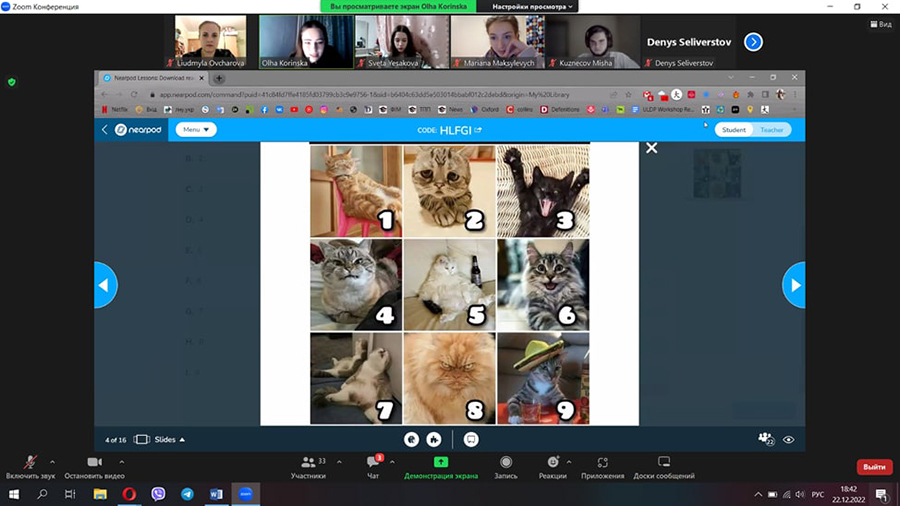Click the whiteboard icon in Nearpod bottom bar

pos(471,439)
